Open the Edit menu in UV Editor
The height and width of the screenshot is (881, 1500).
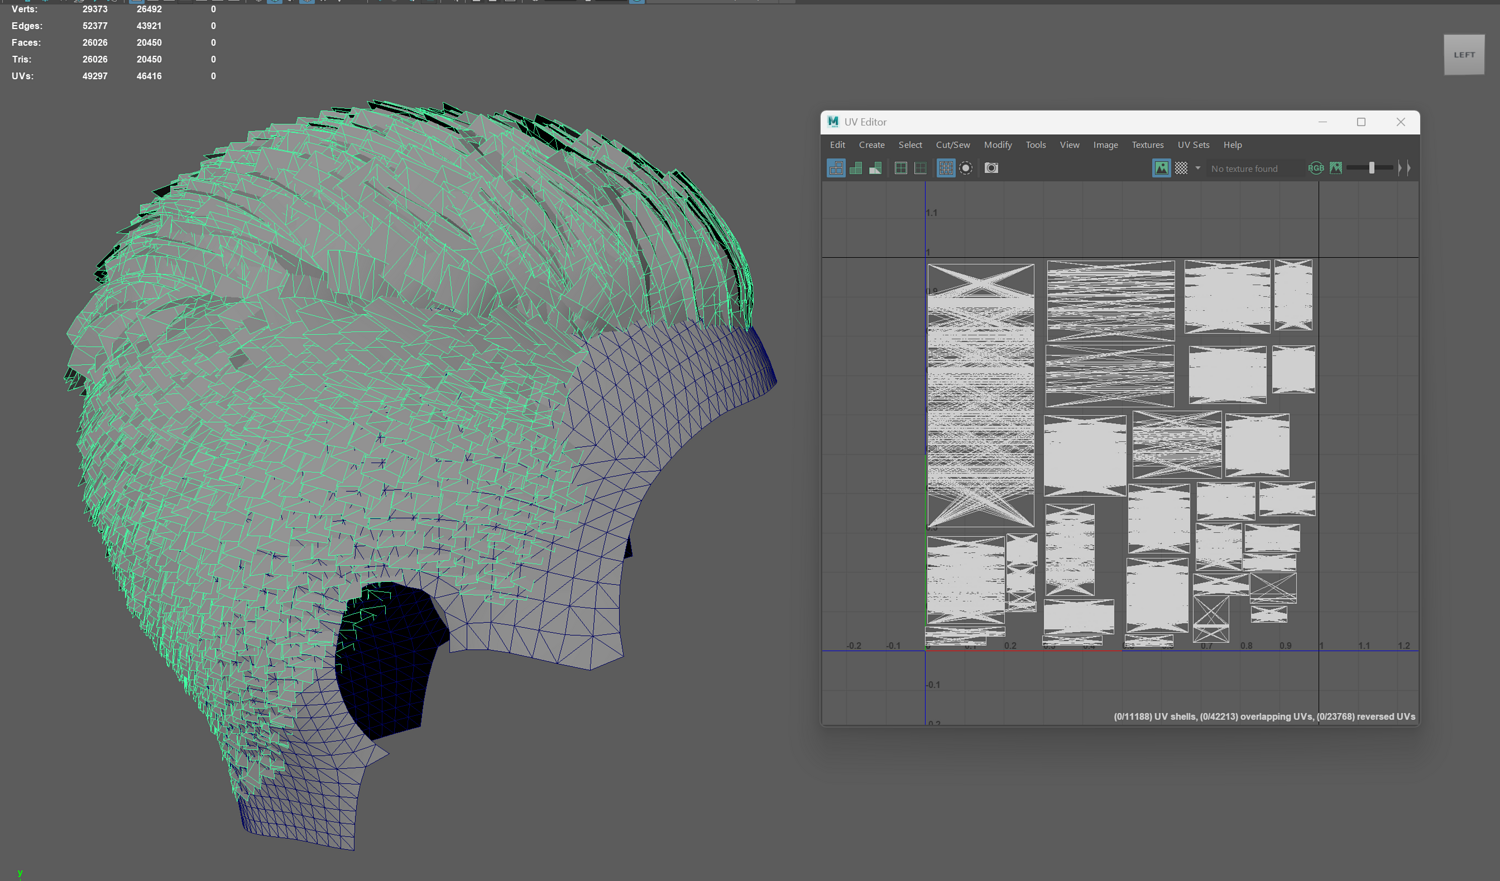click(838, 145)
